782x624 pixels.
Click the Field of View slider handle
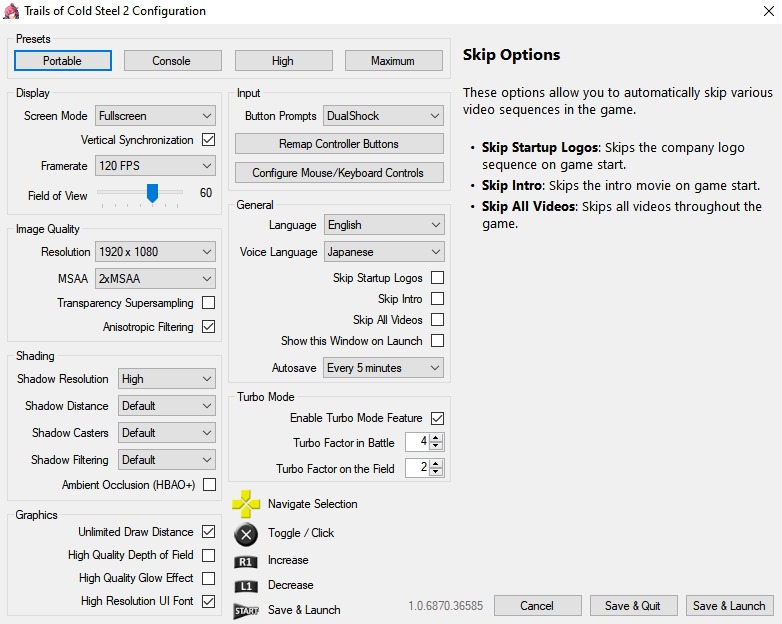click(153, 193)
